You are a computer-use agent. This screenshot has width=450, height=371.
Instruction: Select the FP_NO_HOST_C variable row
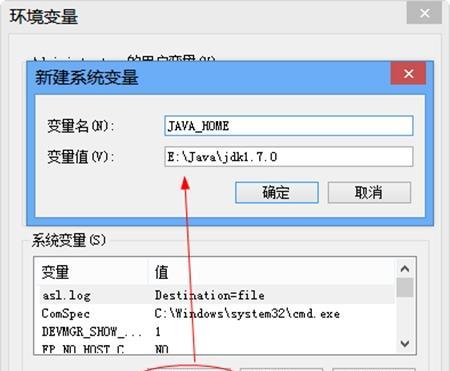click(217, 348)
